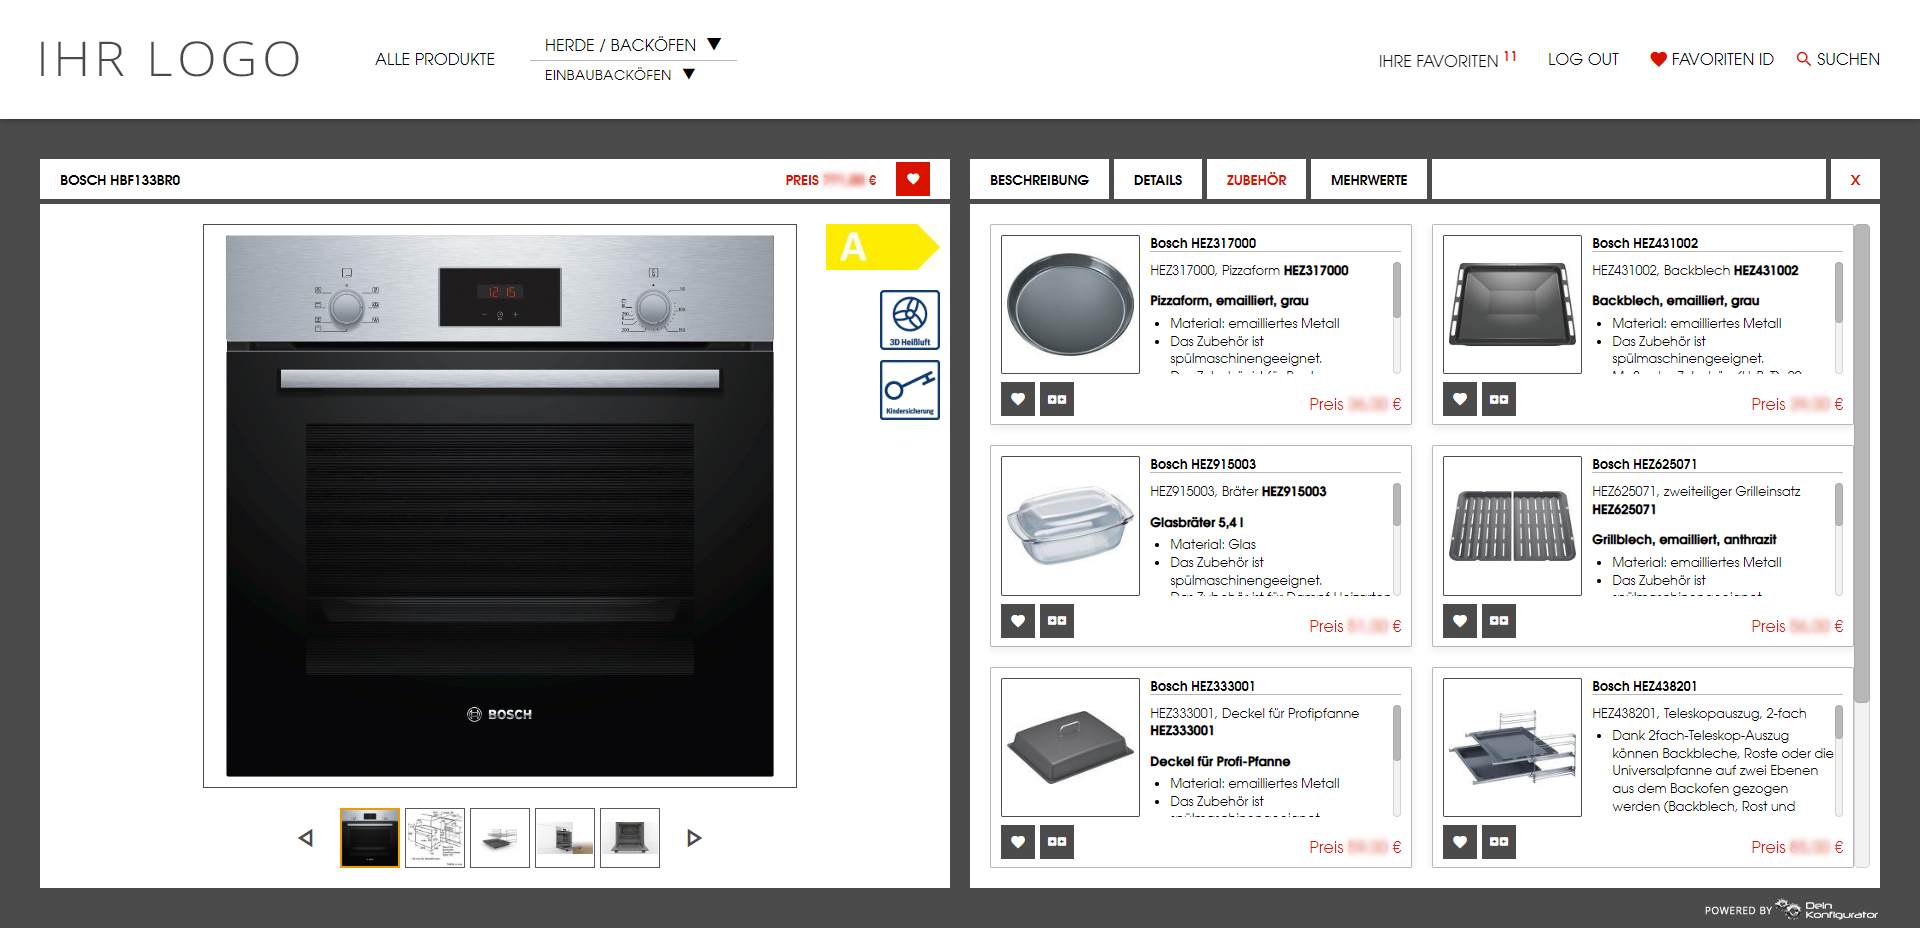This screenshot has height=928, width=1920.
Task: Compare the Bosch HEZ317000 pizza form
Action: pos(1056,399)
